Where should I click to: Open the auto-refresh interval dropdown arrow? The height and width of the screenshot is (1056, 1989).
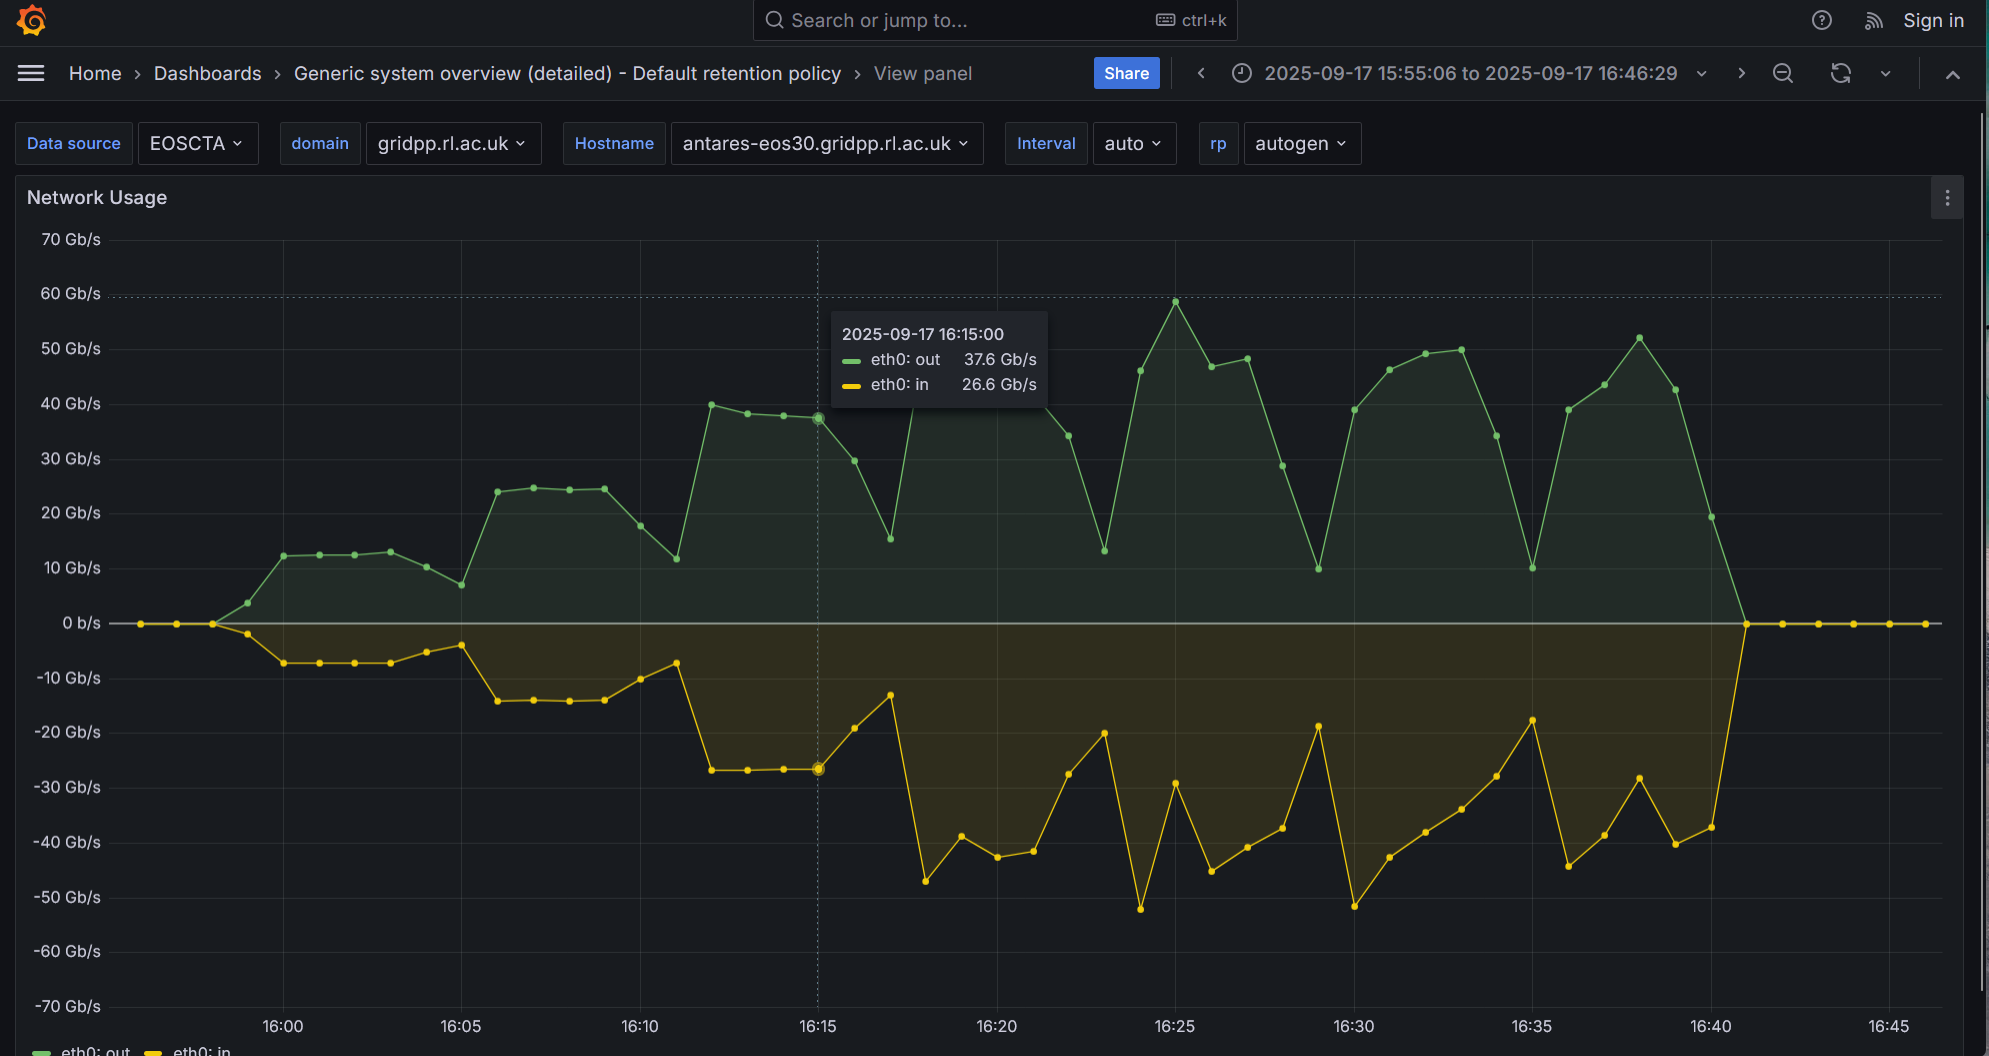(x=1885, y=73)
